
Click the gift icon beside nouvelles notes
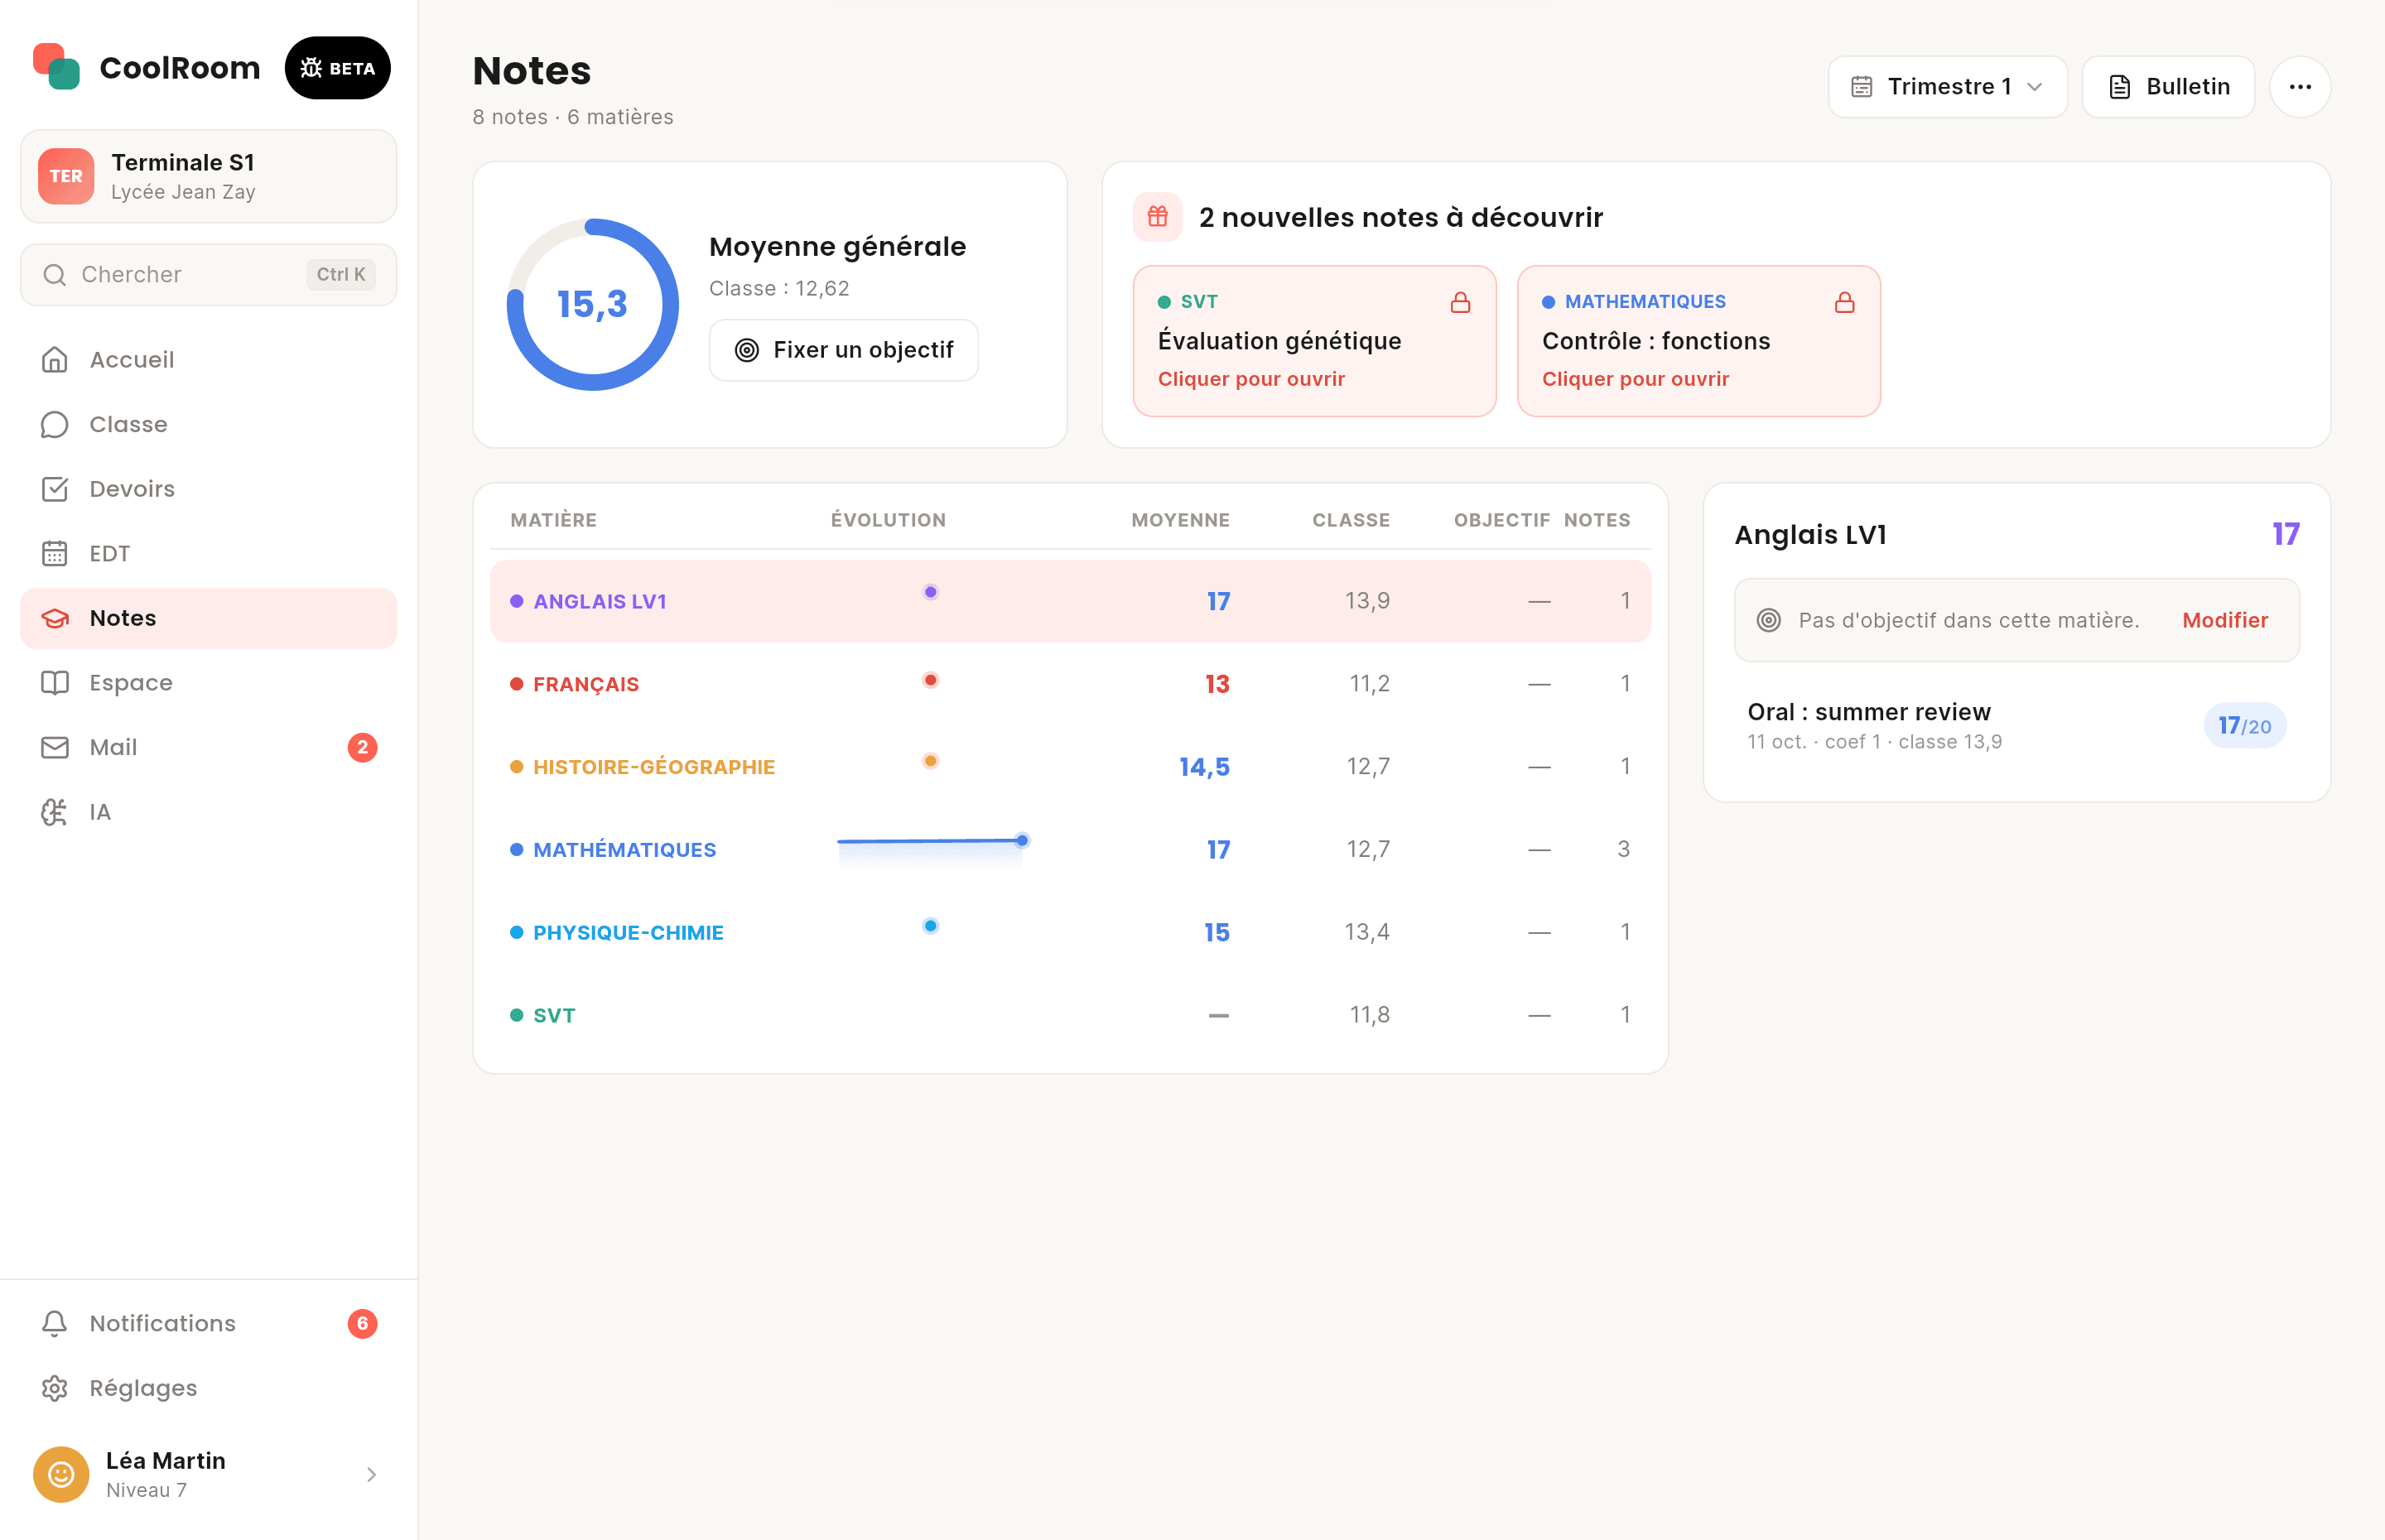click(x=1158, y=217)
